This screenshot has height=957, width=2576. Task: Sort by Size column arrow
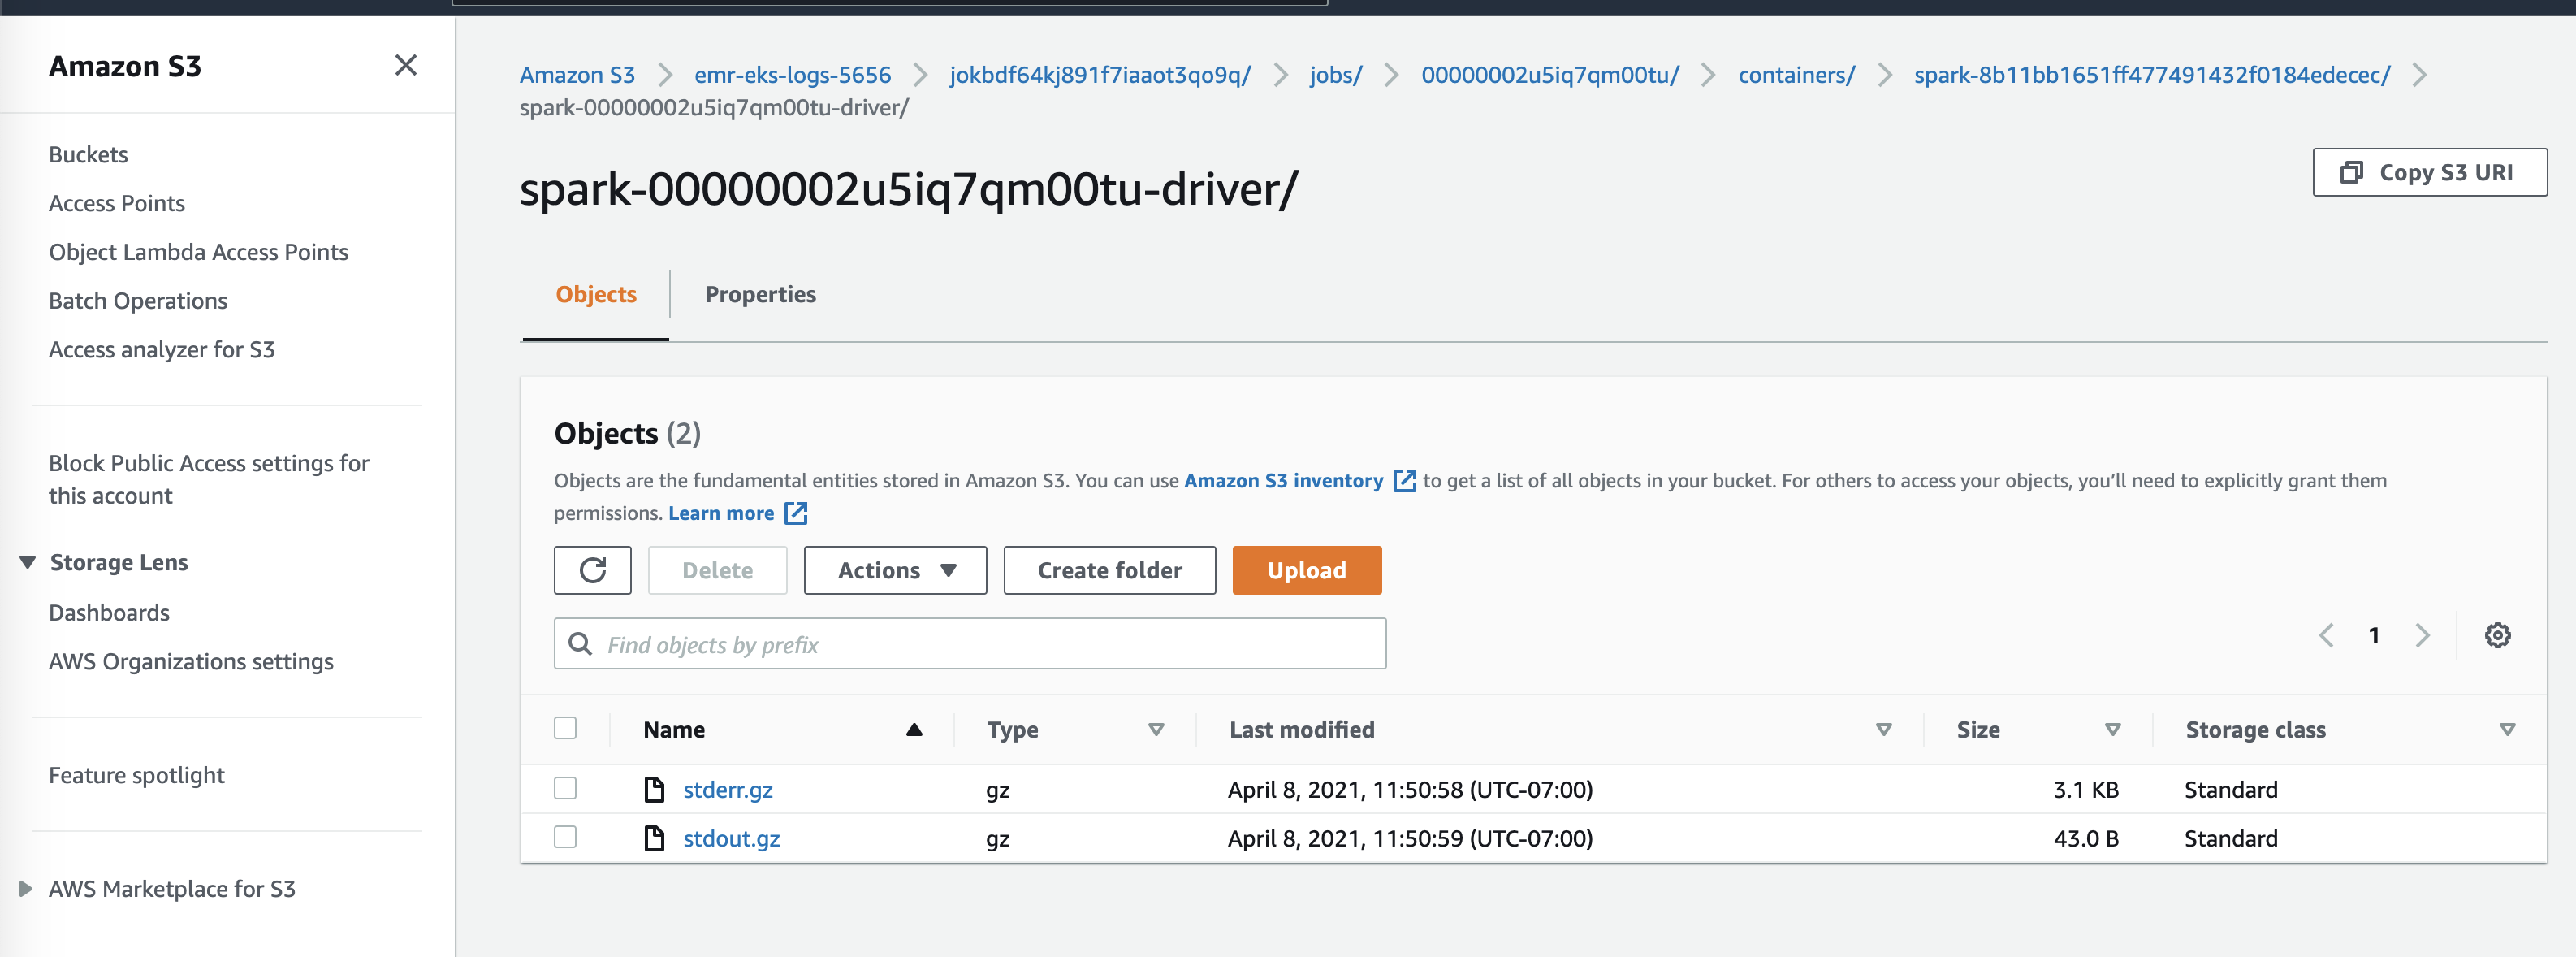coord(2113,730)
